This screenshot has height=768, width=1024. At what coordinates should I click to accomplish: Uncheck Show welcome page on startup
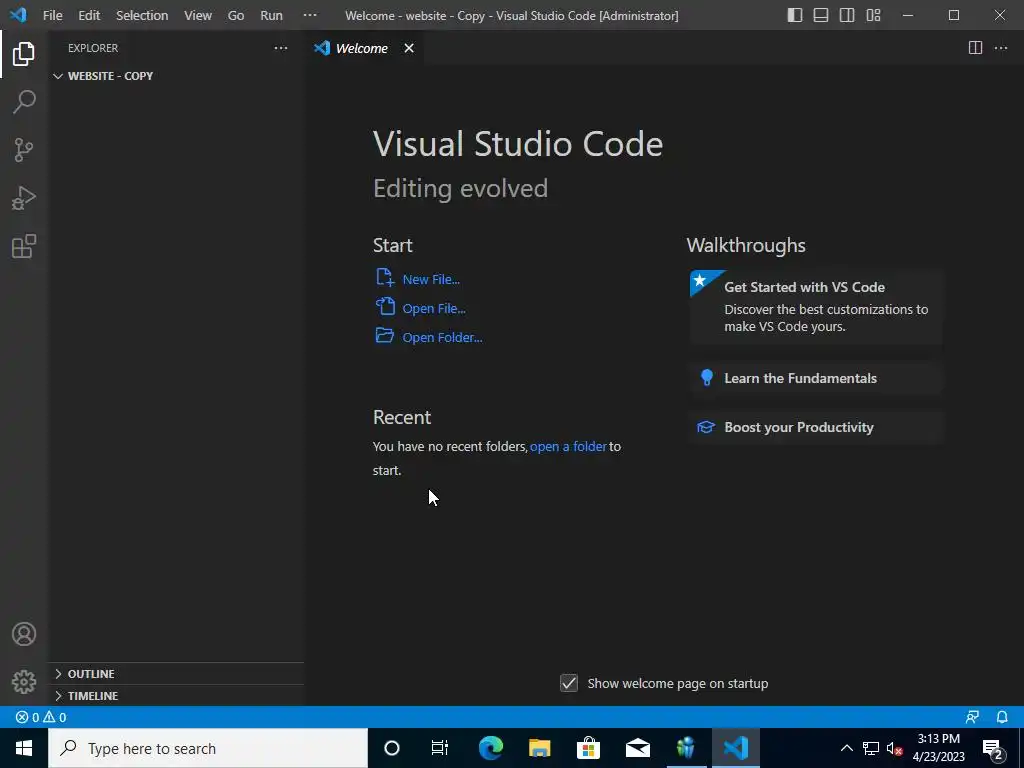tap(569, 683)
